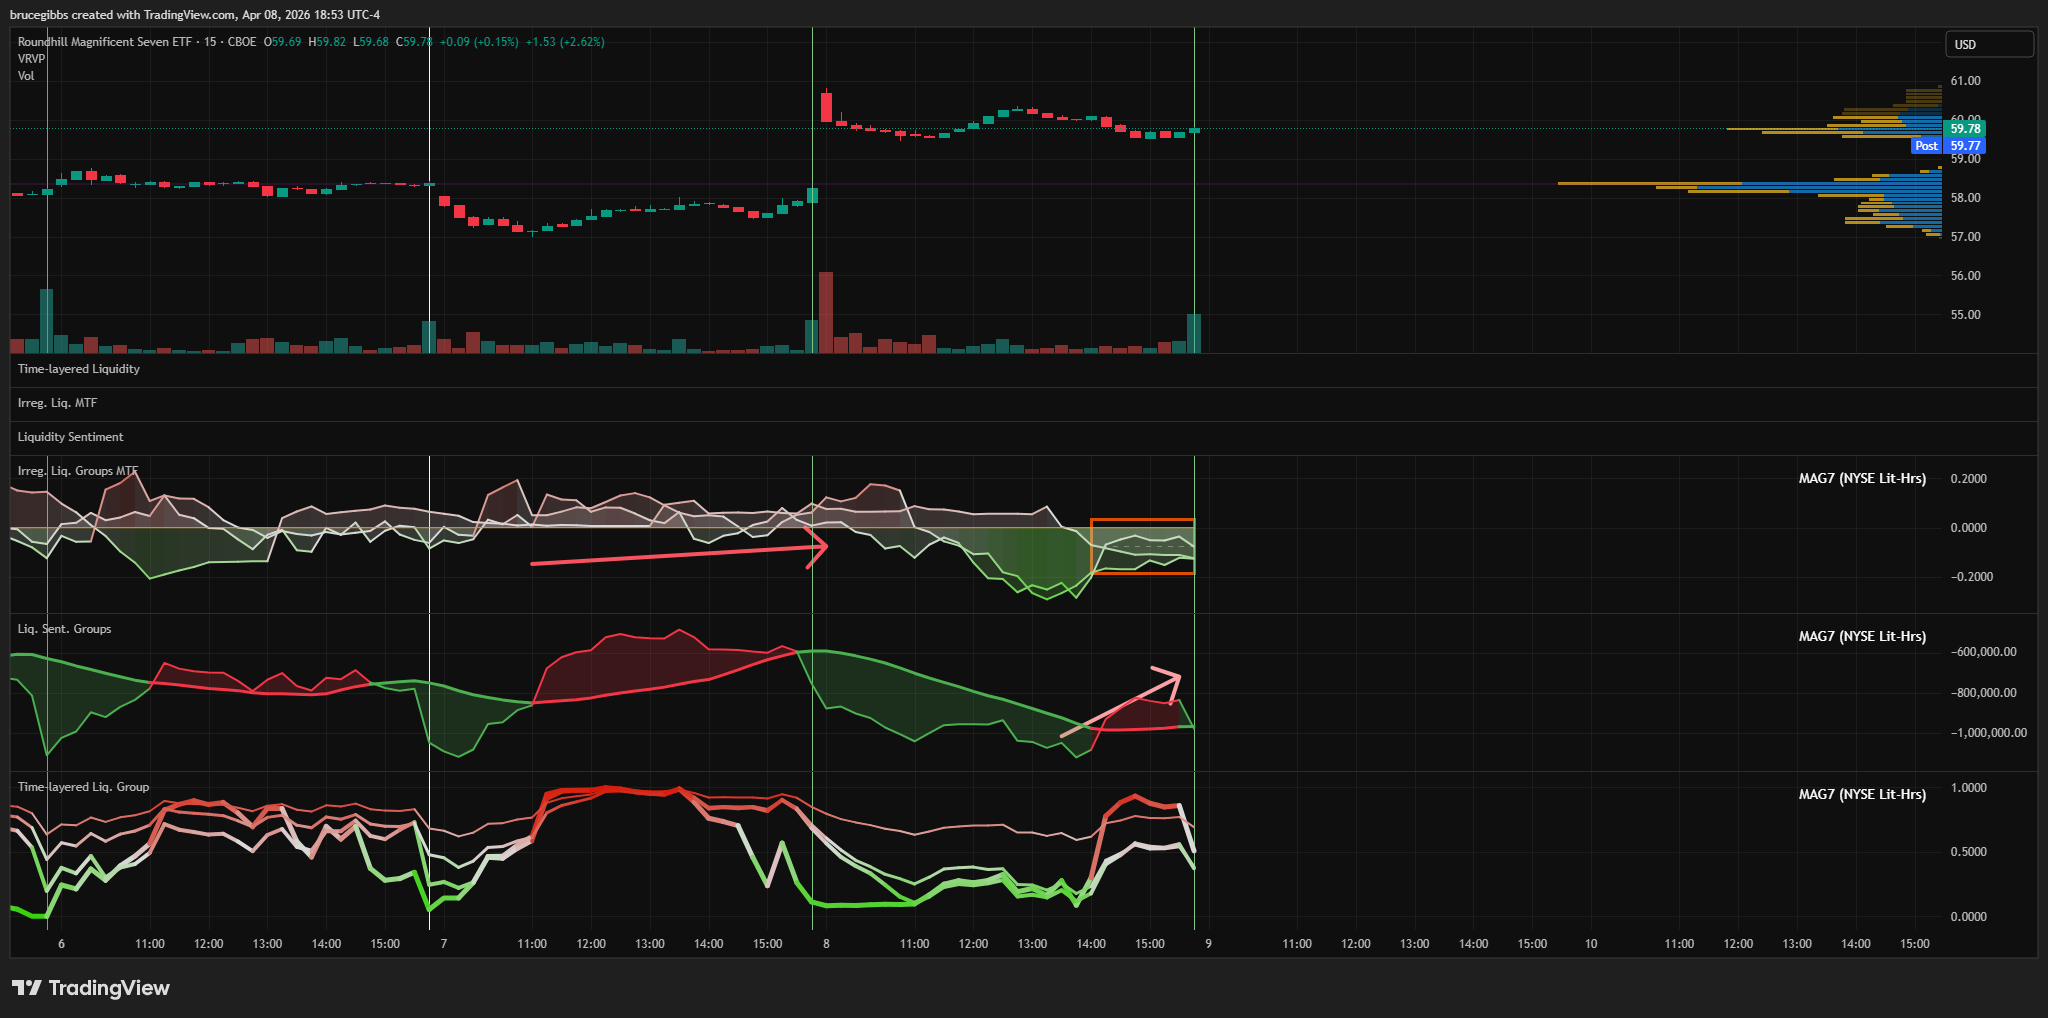Screen dimensions: 2048x1018
Task: Select the Vol indicator legend
Action: coord(26,76)
